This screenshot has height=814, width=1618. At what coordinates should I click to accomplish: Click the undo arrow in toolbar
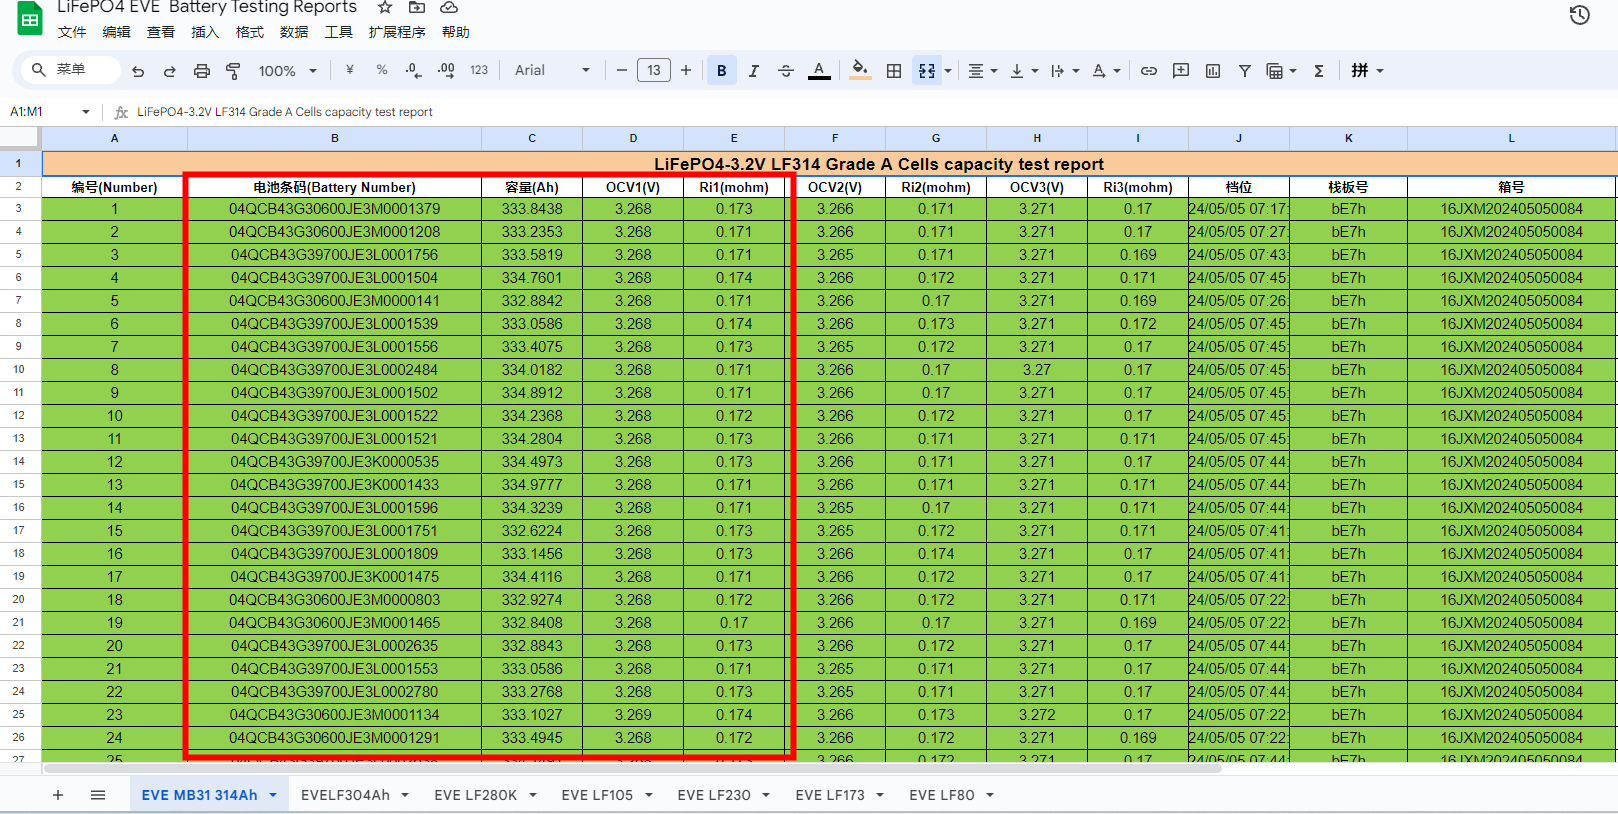pos(138,71)
